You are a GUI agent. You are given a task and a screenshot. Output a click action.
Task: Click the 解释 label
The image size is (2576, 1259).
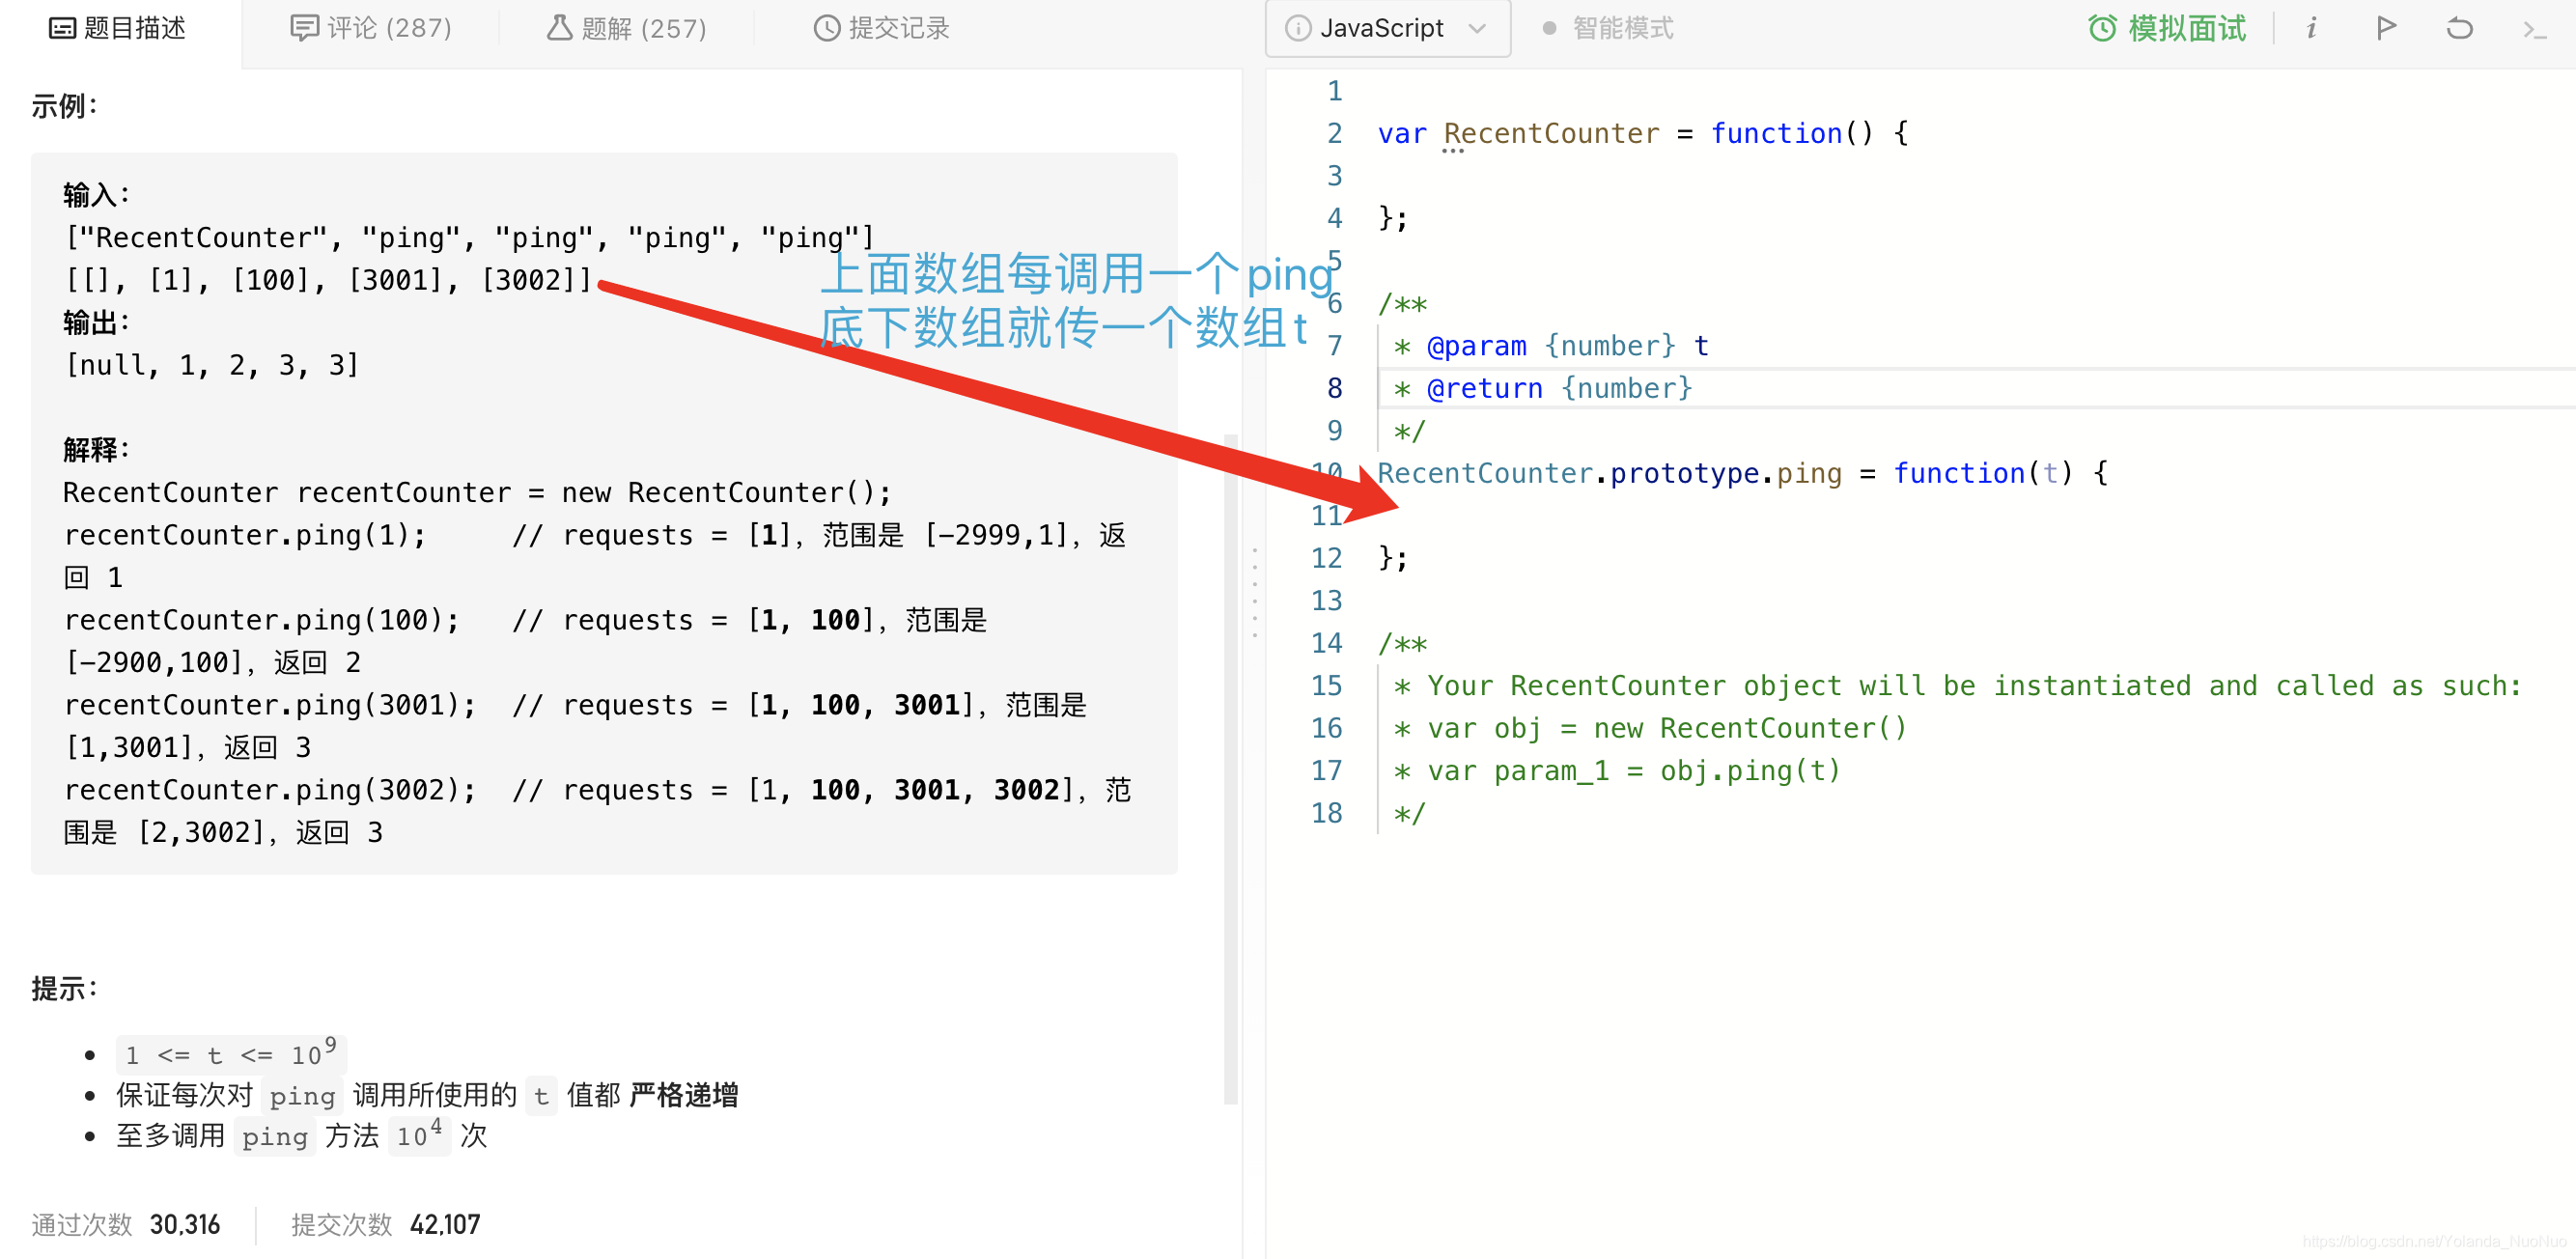pos(96,450)
